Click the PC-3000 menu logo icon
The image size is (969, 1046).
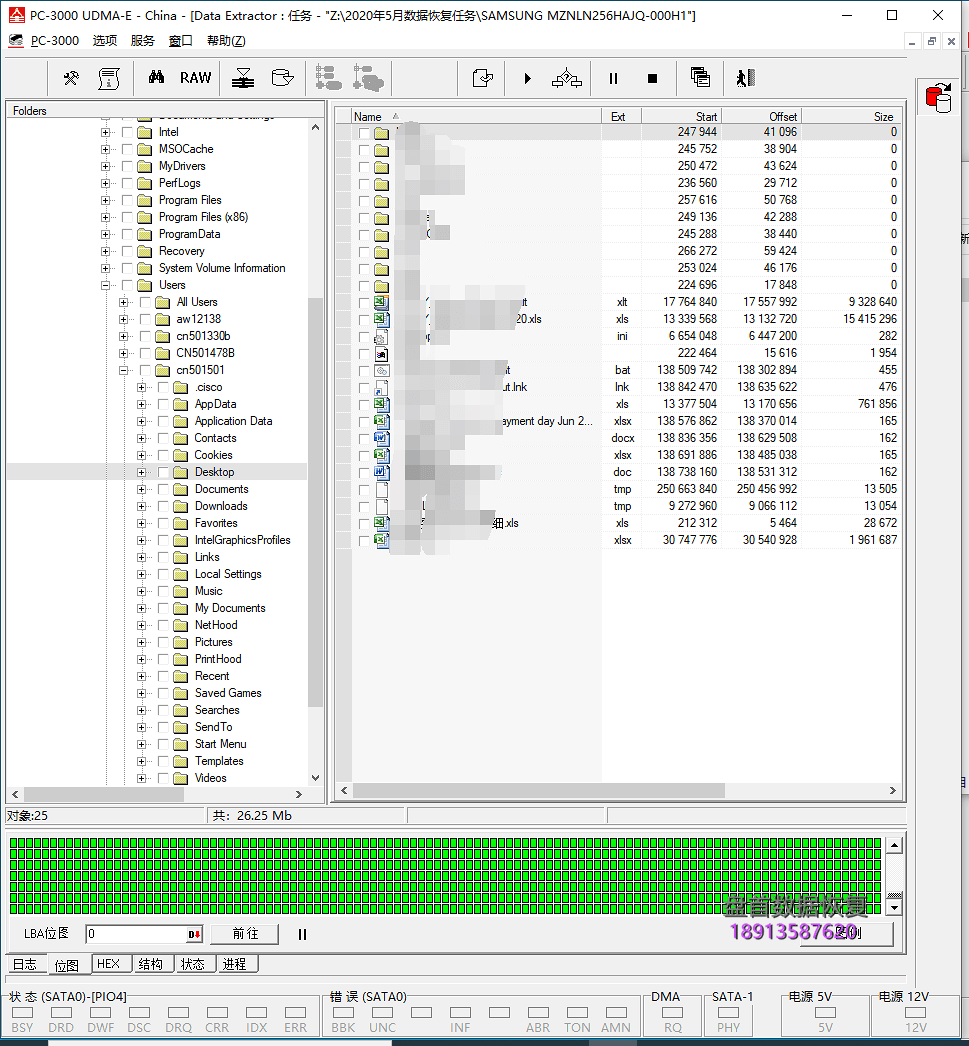tap(16, 41)
